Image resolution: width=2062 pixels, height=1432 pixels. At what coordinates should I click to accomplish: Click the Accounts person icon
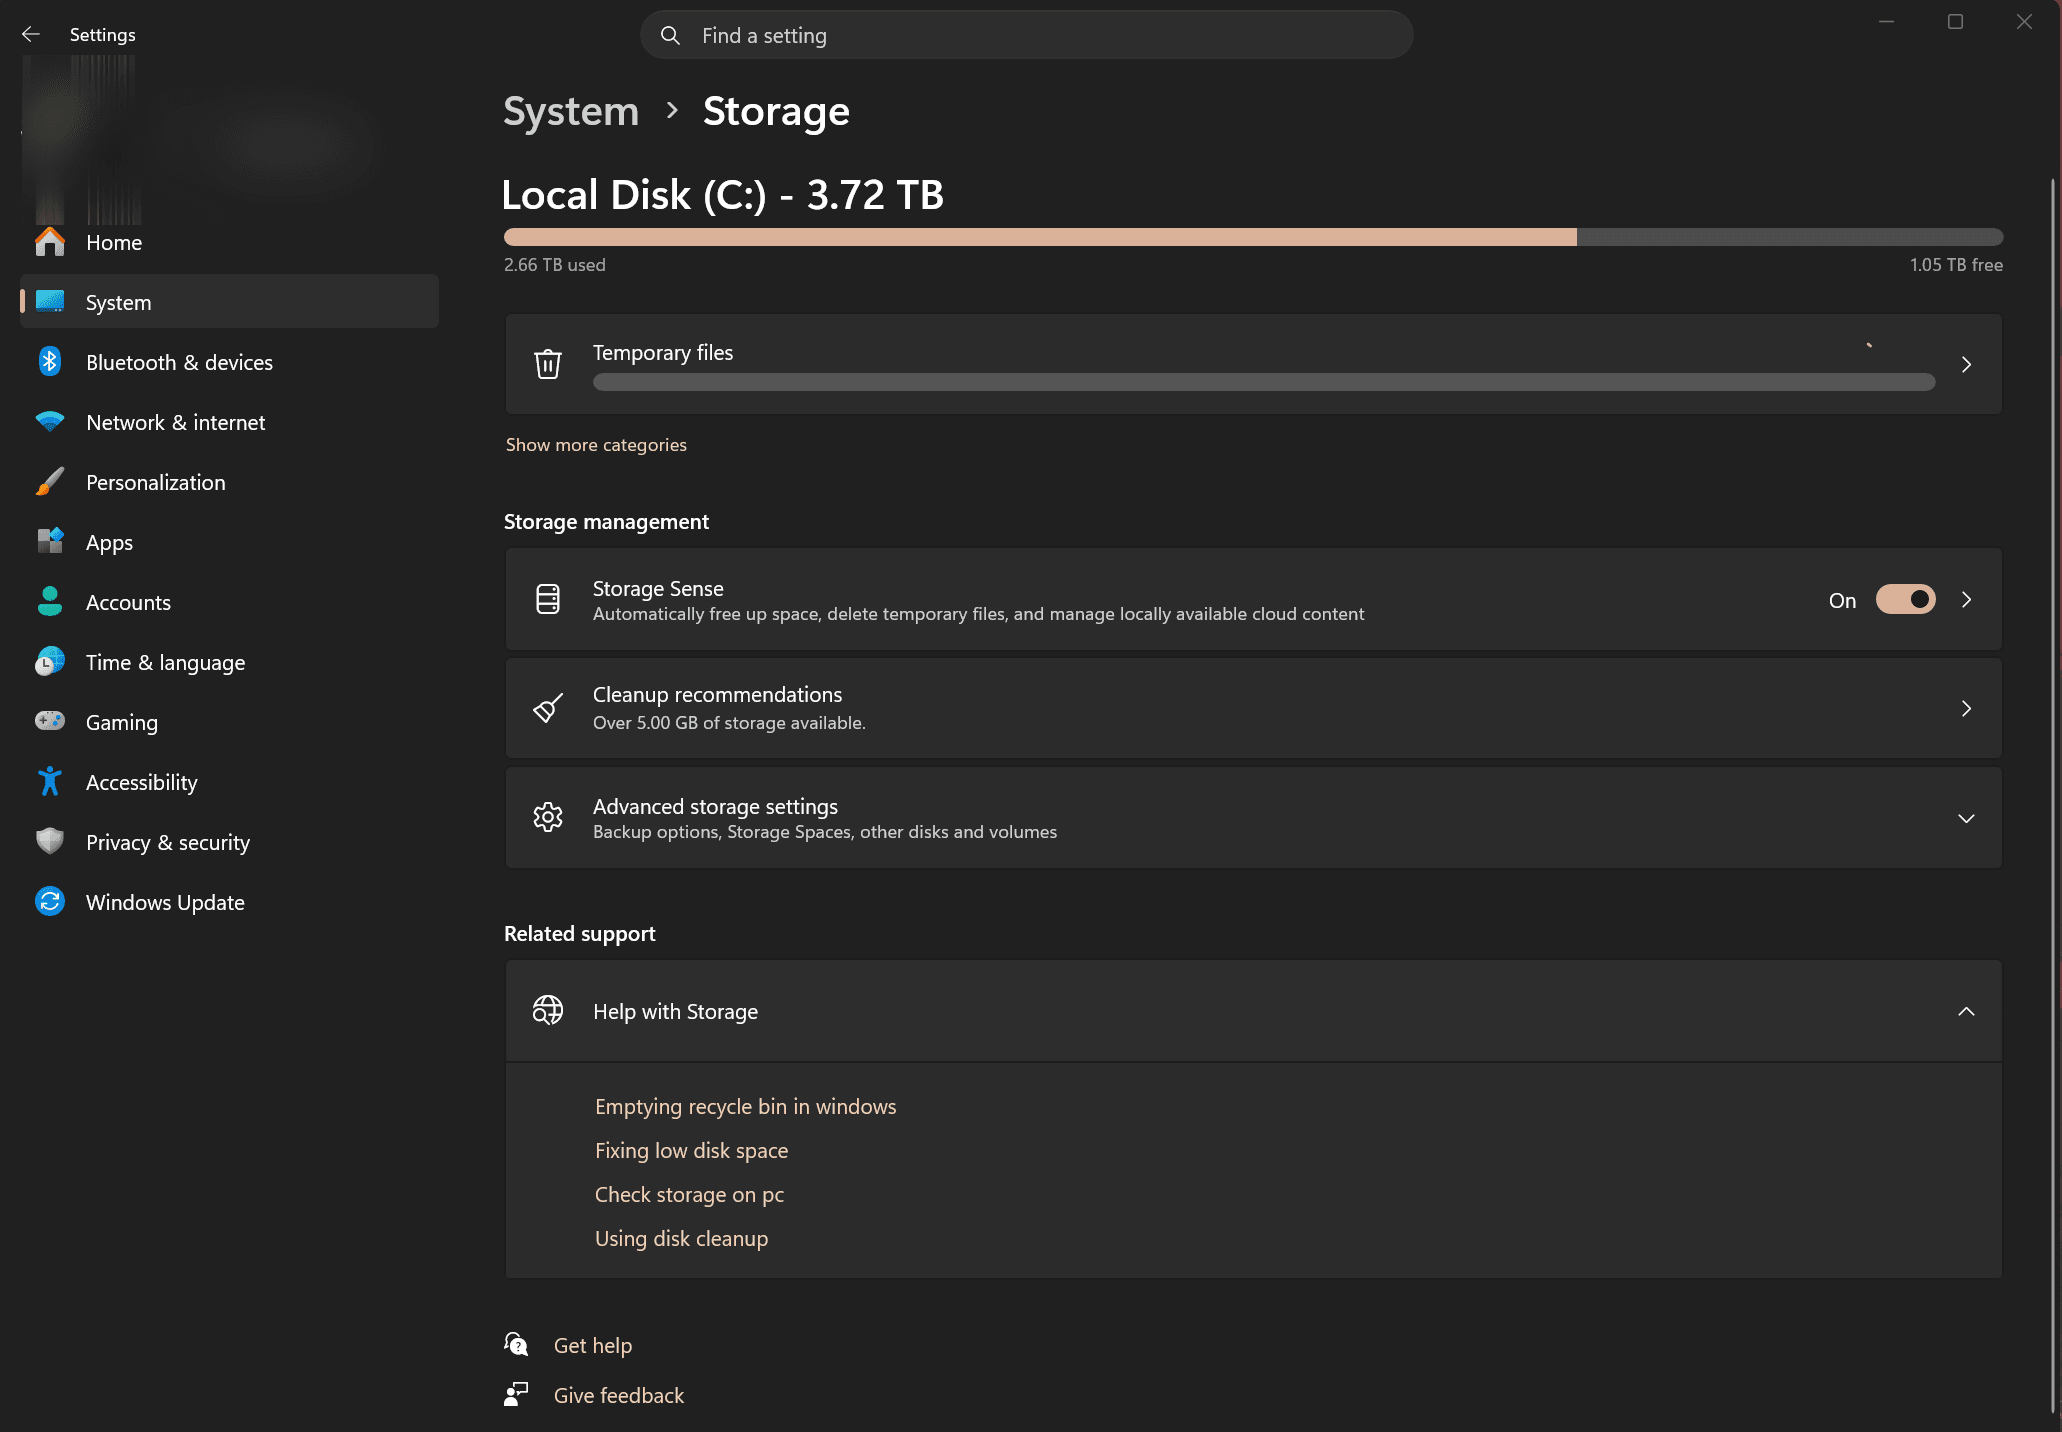pos(50,602)
